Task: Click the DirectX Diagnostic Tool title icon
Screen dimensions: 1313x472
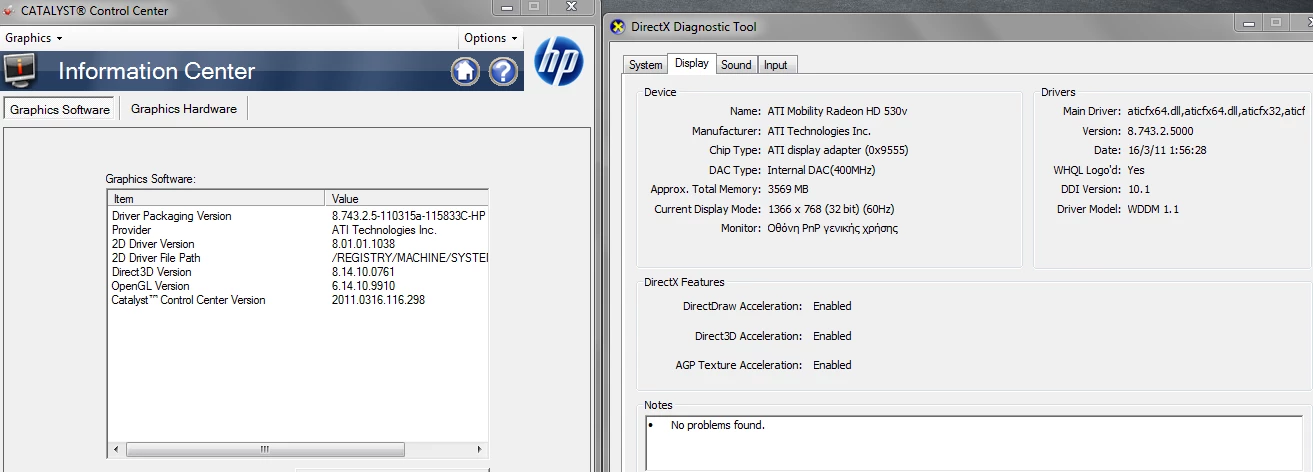Action: click(618, 27)
